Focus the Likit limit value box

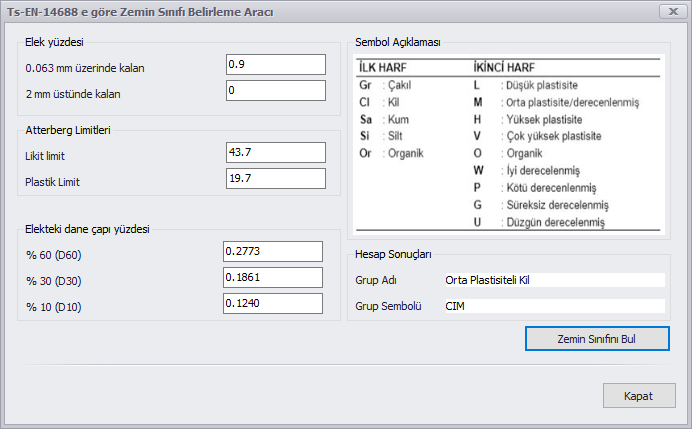click(x=276, y=152)
